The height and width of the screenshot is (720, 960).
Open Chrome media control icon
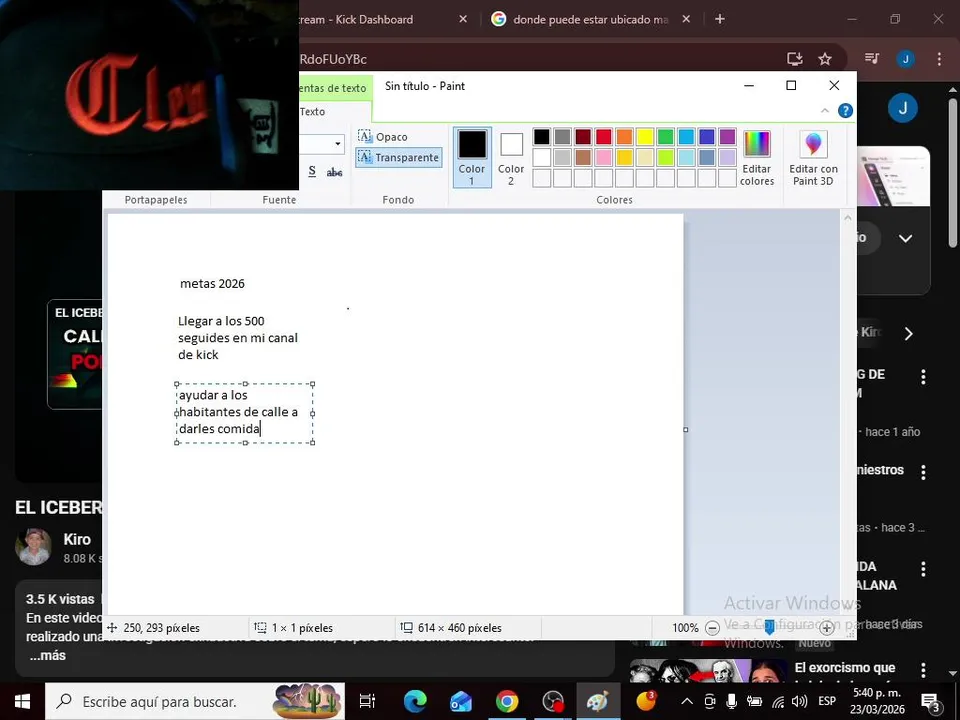click(872, 59)
